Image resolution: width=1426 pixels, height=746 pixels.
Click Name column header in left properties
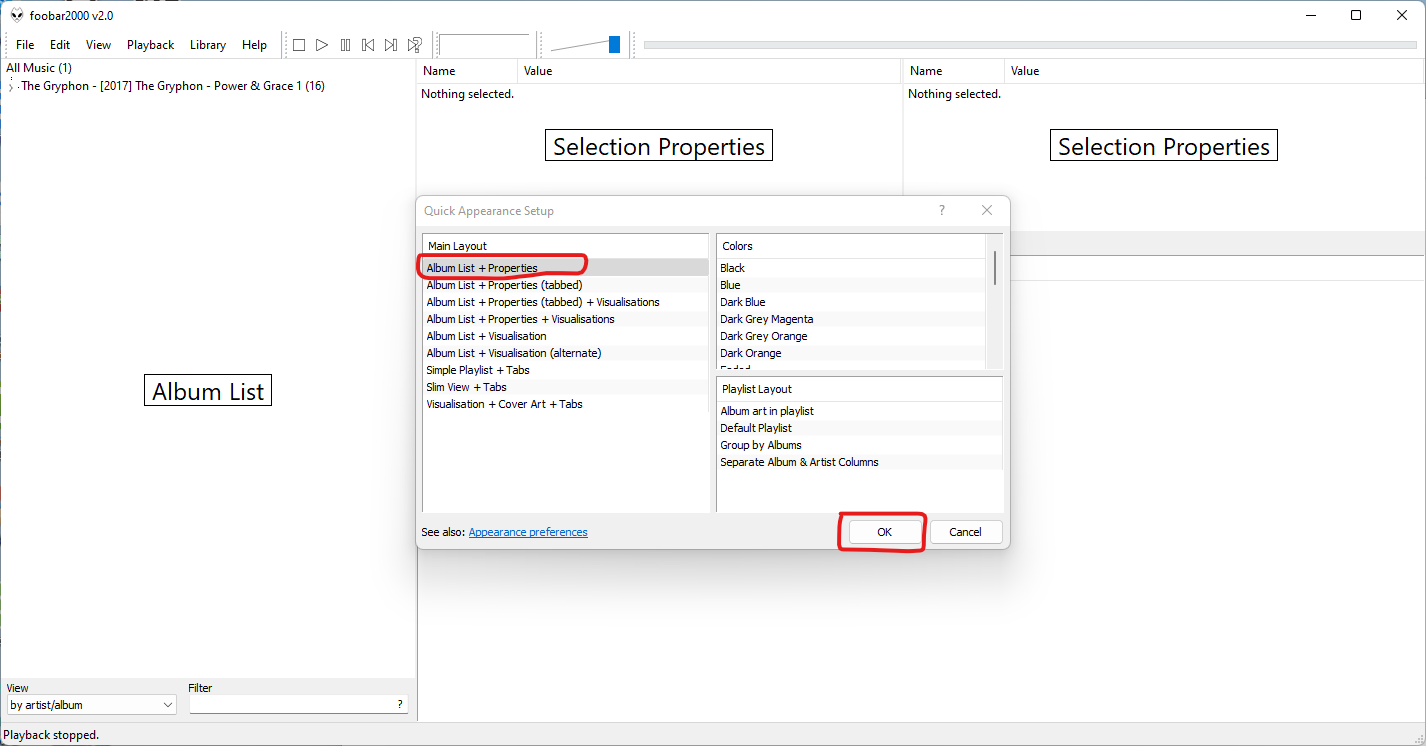tap(467, 71)
